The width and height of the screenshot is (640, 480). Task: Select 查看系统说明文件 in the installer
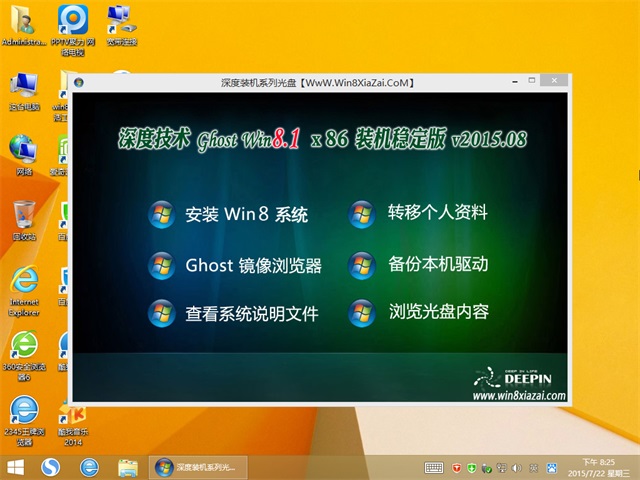[251, 314]
